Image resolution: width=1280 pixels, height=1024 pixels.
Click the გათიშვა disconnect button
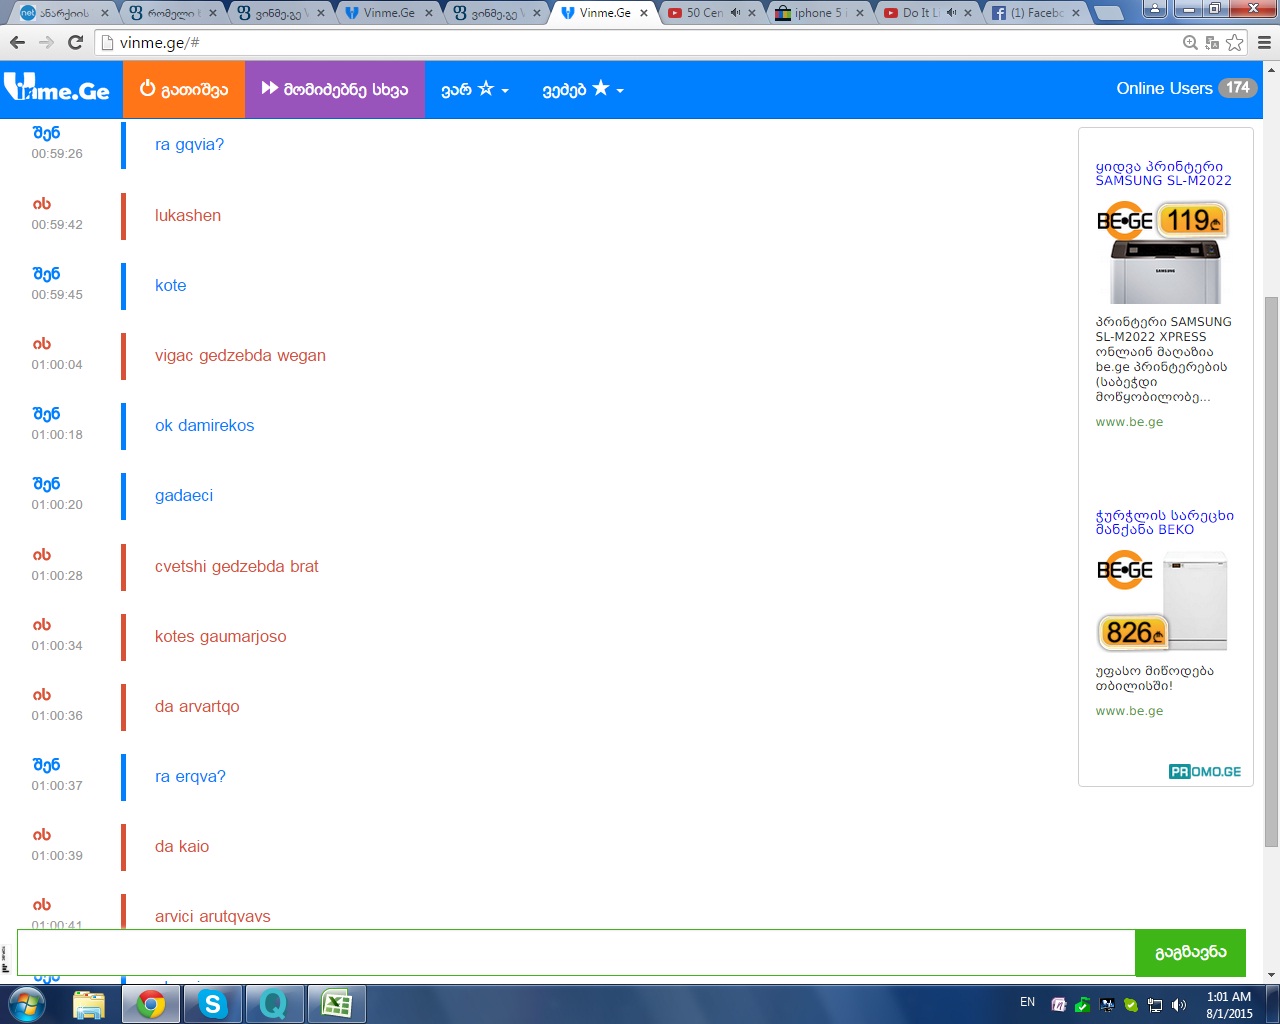184,89
